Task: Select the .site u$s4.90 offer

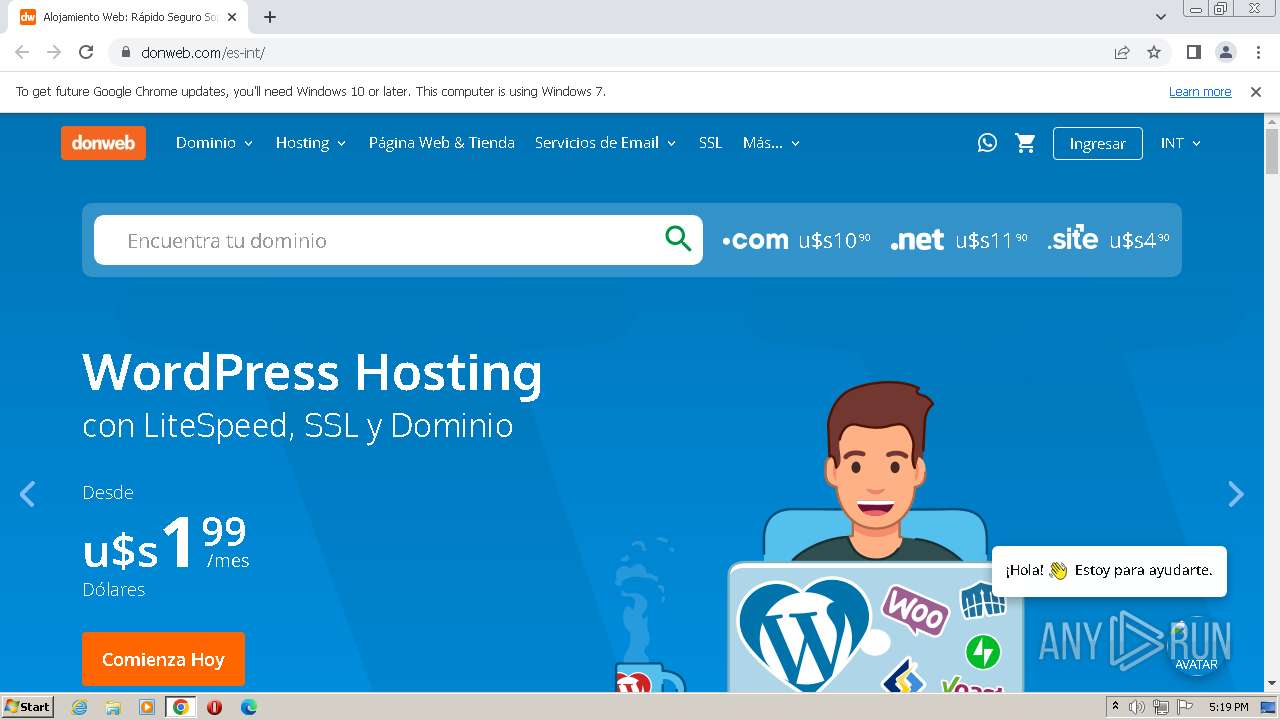Action: (1108, 240)
